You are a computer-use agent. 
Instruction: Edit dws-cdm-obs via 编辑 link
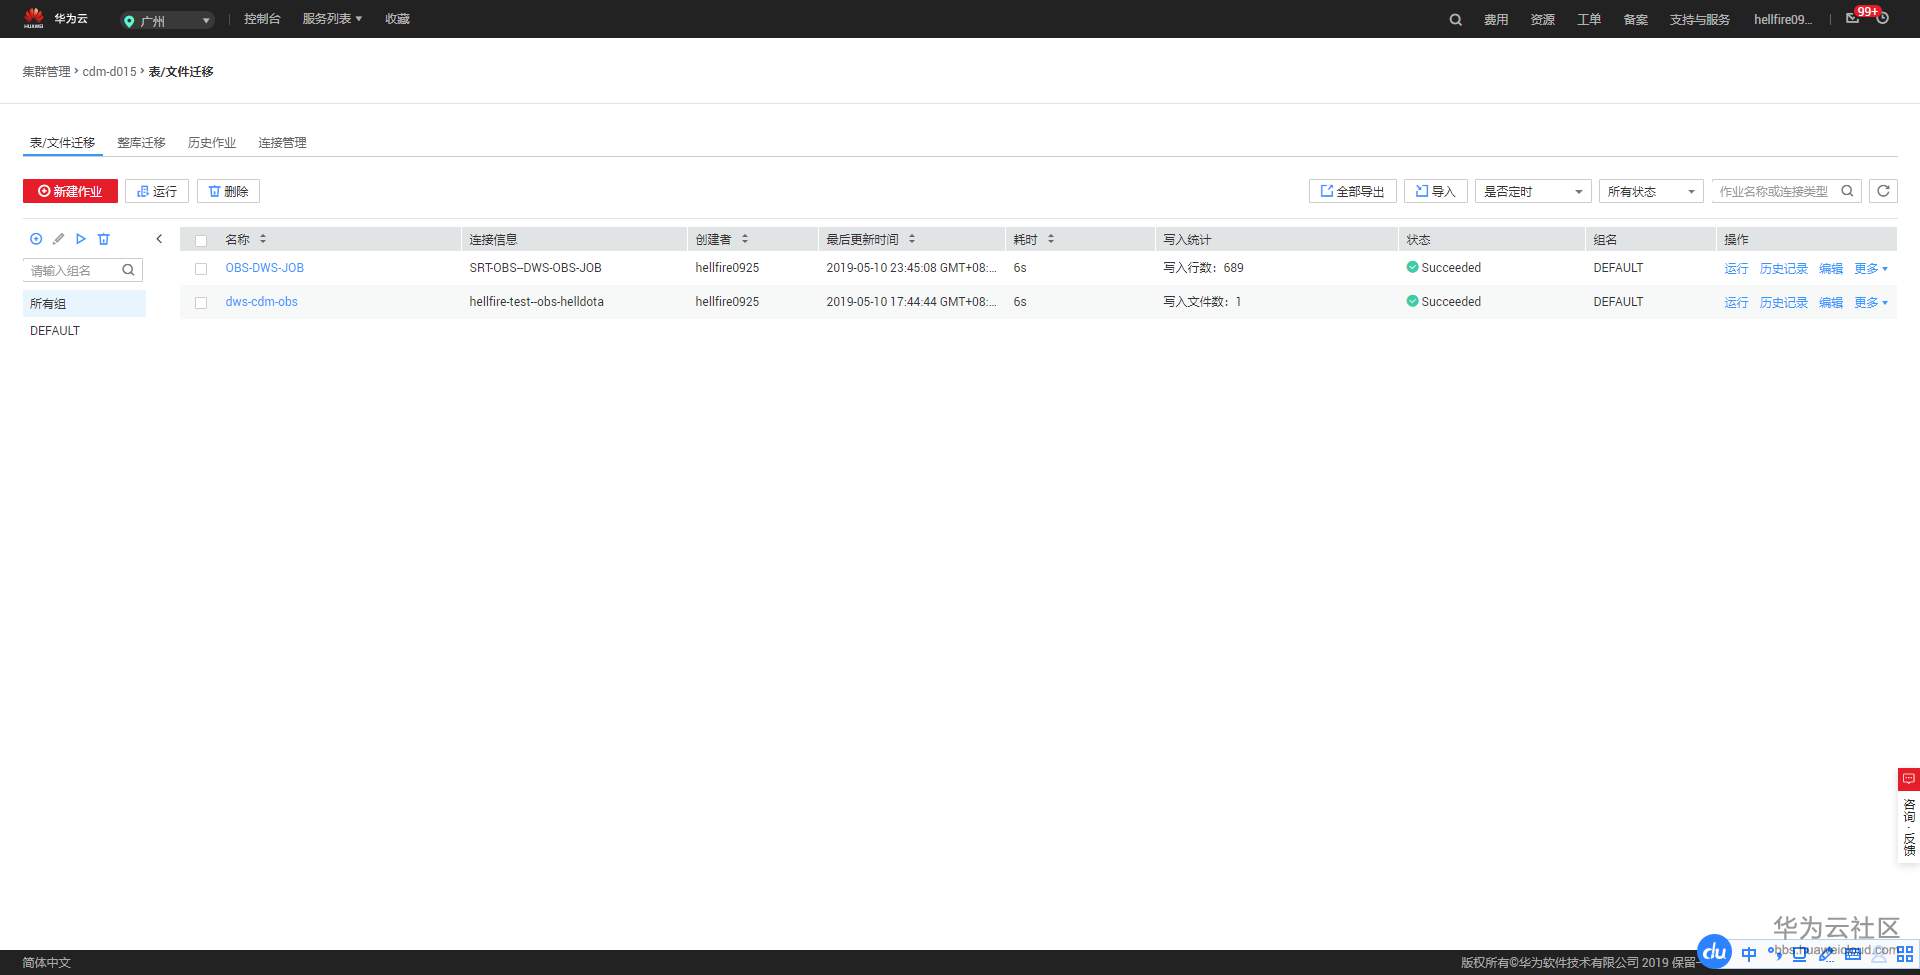point(1831,302)
